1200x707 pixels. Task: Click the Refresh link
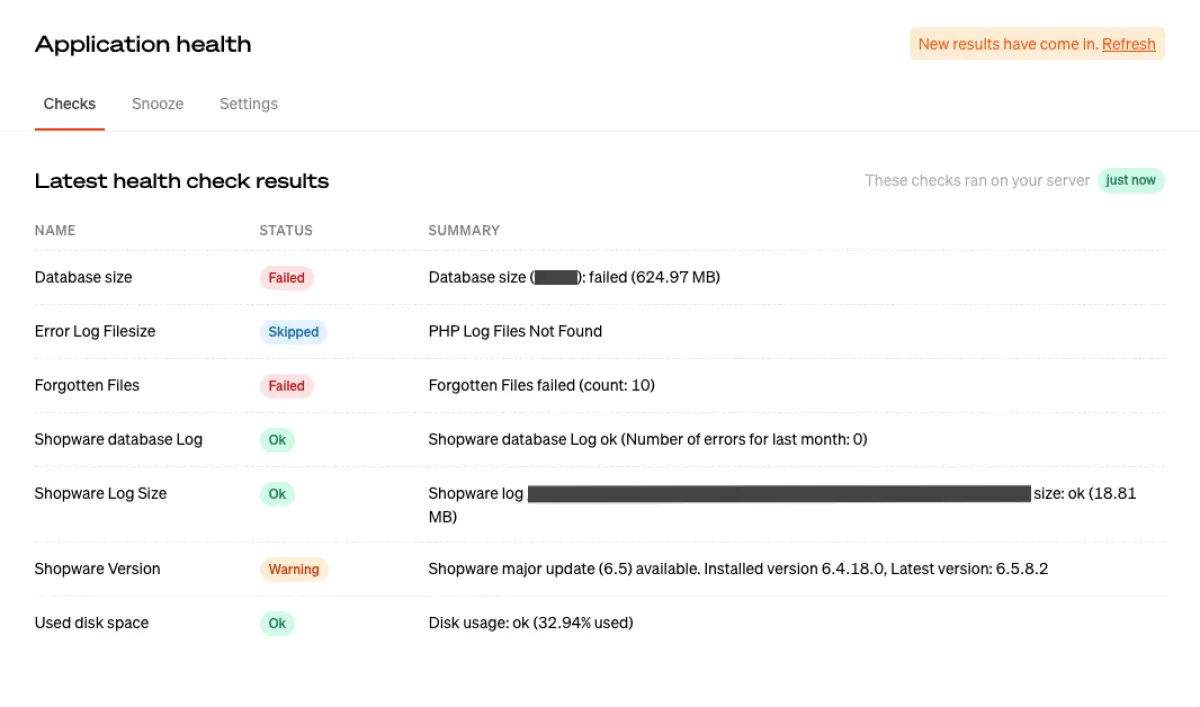1129,44
